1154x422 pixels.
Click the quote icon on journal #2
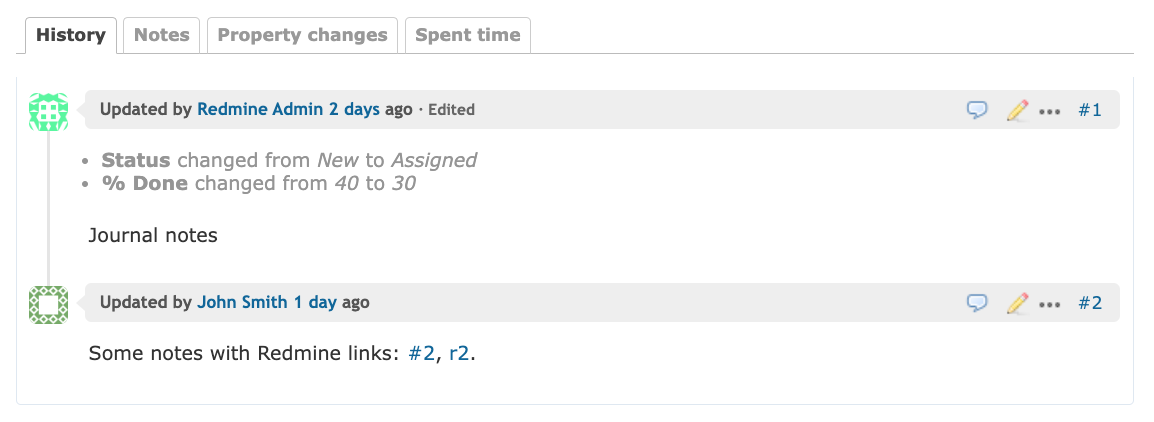[977, 302]
